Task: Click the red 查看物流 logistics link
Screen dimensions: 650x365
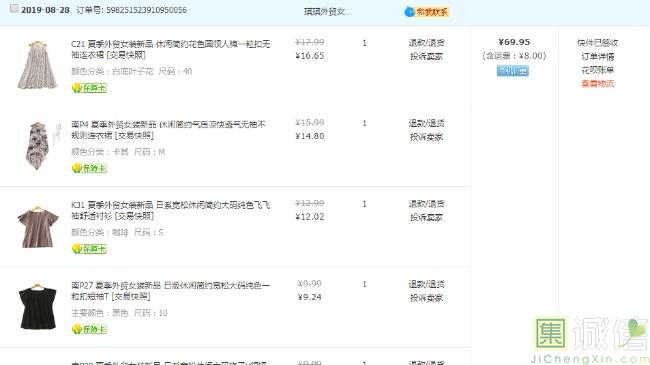Action: coord(597,84)
